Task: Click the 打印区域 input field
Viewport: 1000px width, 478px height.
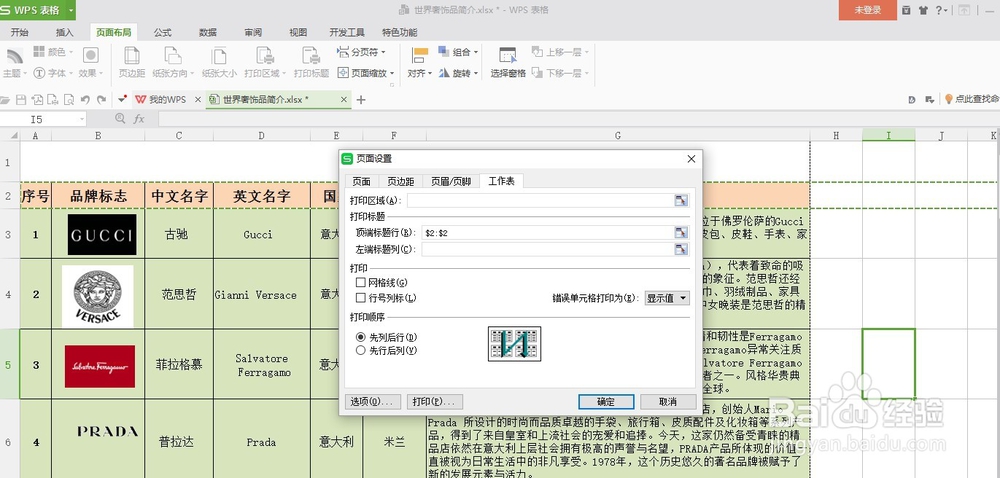Action: [x=540, y=200]
